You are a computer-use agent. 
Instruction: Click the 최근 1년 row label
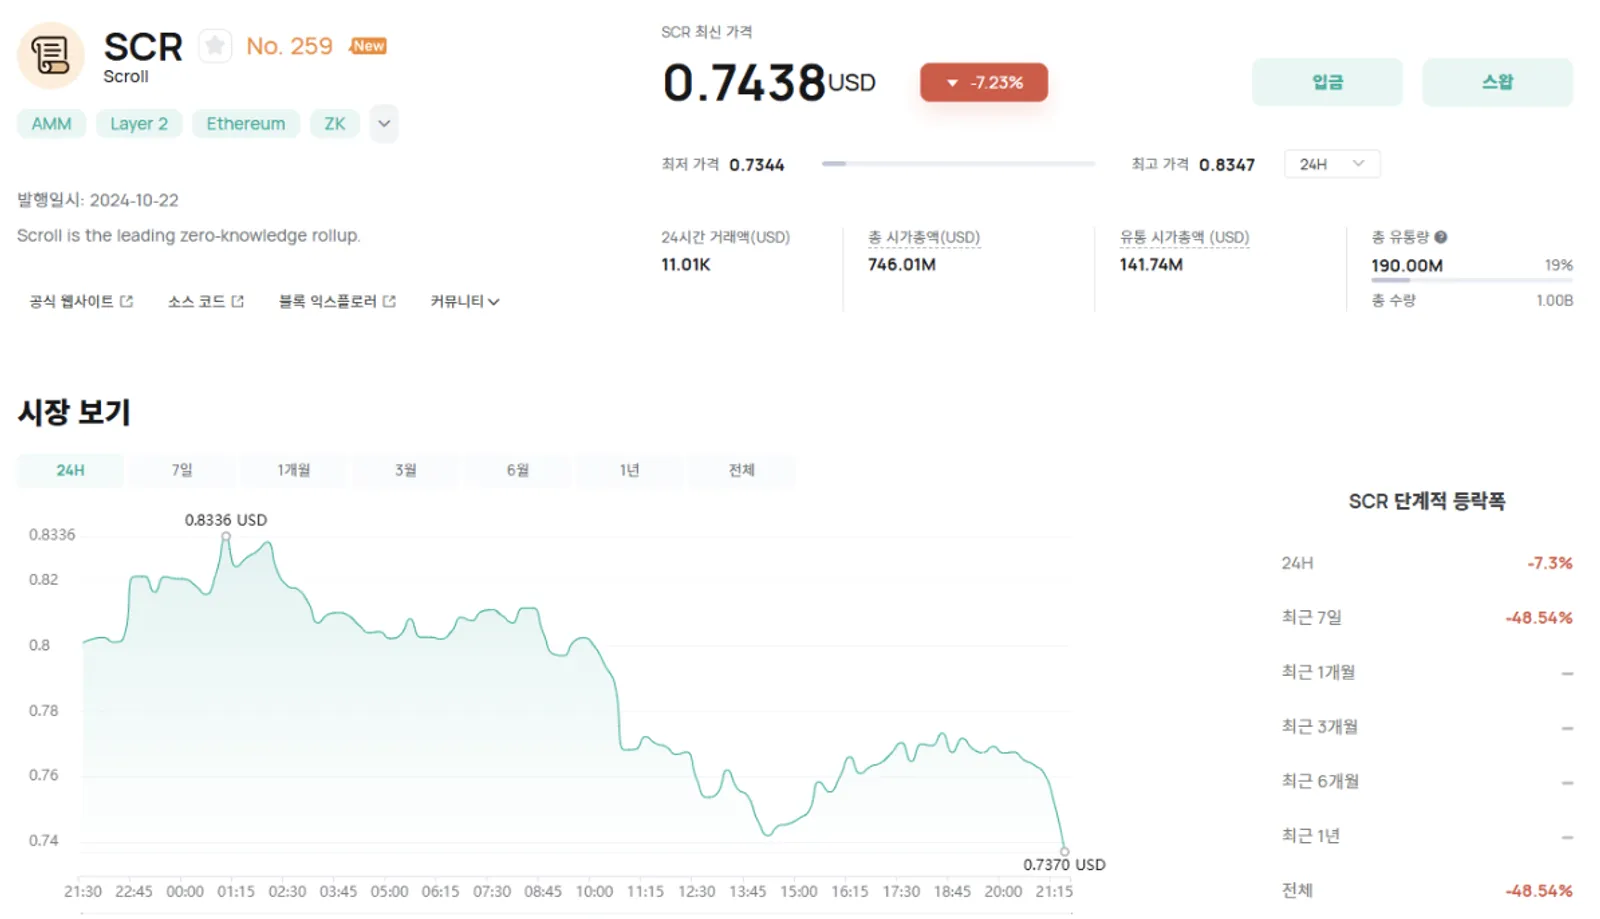coord(1311,836)
